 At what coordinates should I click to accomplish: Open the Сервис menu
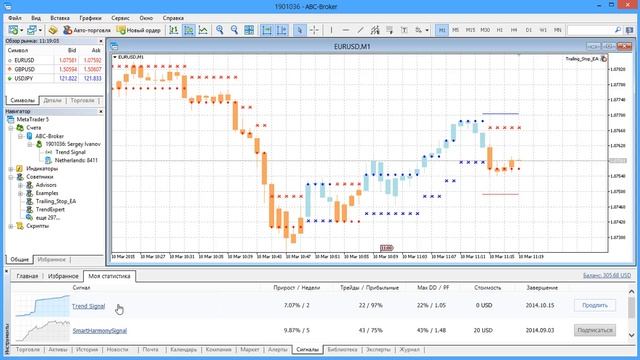click(120, 18)
